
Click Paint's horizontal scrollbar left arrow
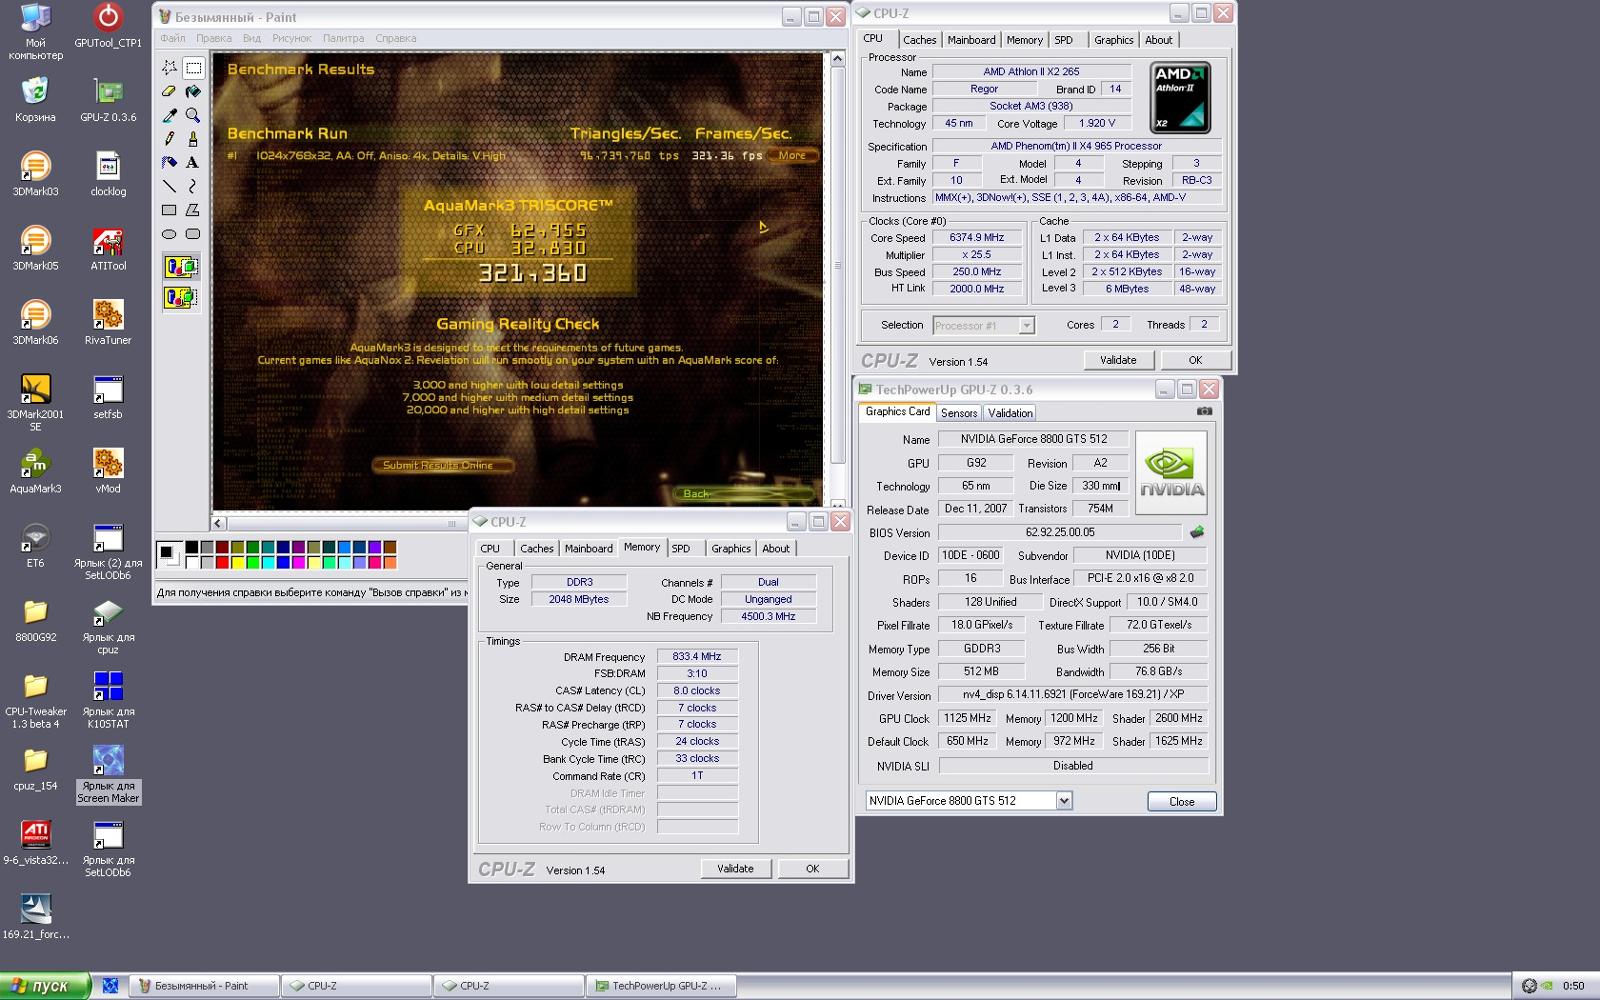click(x=218, y=523)
